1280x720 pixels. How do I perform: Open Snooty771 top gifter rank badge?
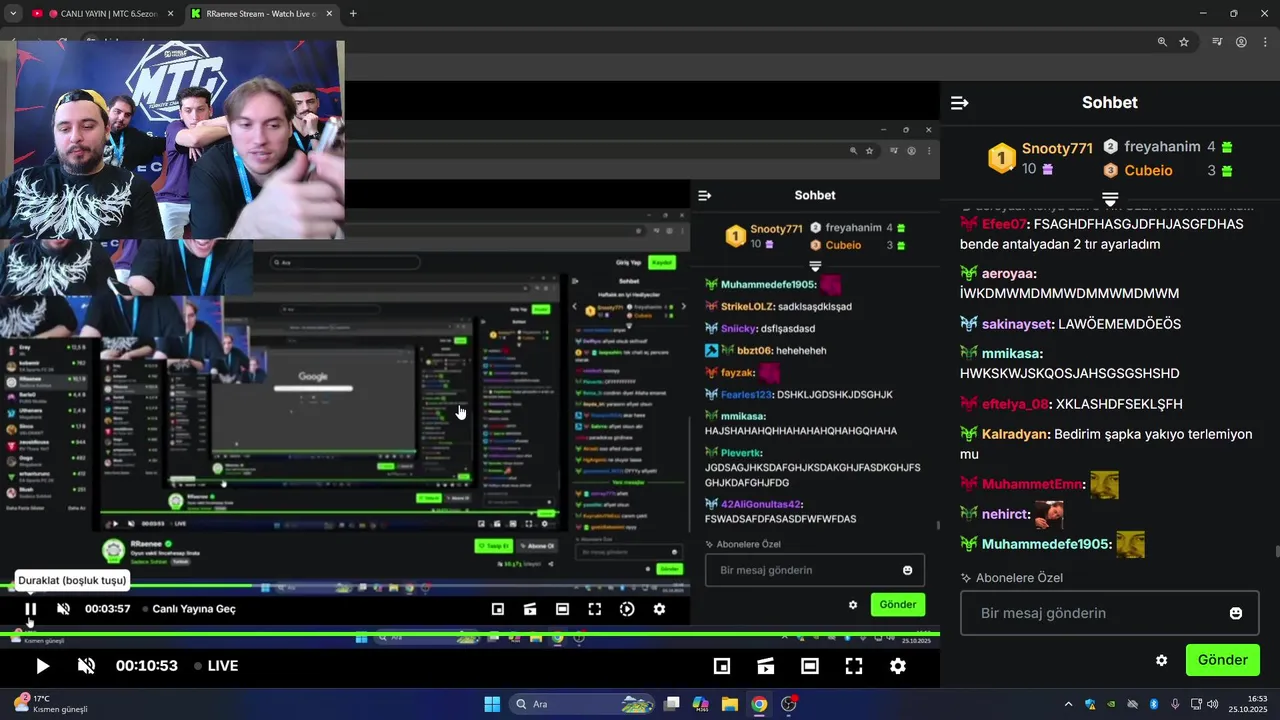coord(1002,158)
